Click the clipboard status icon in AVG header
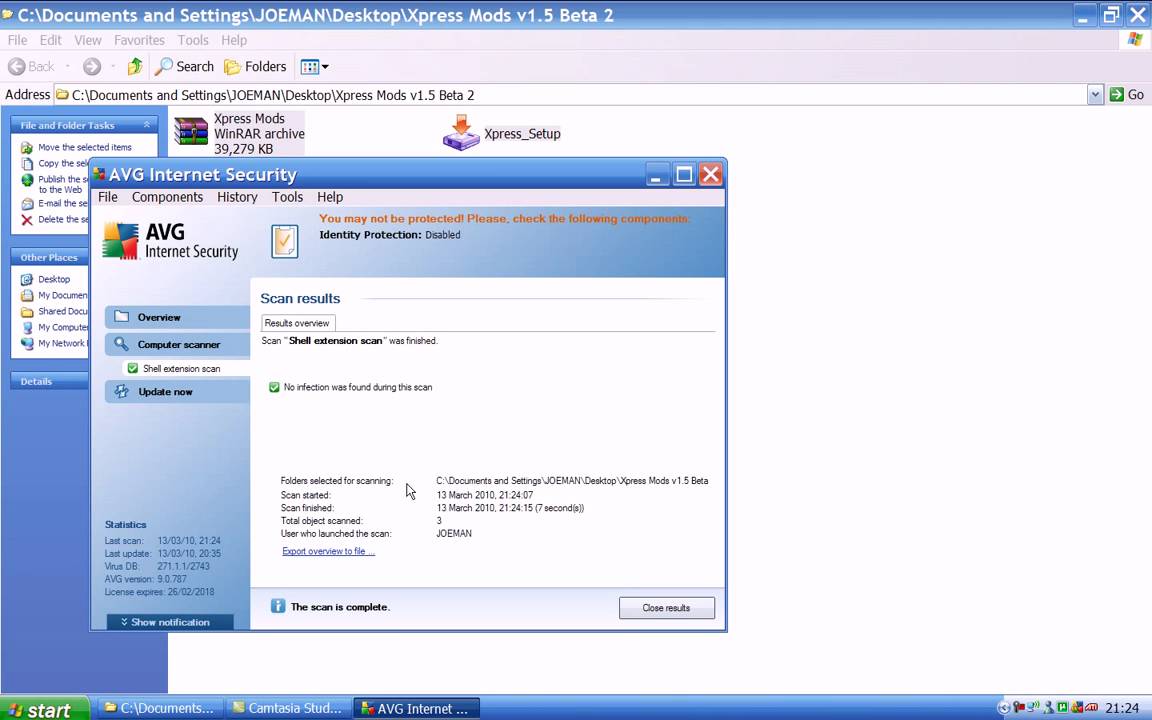Screen dimensions: 1152x720 tap(284, 241)
